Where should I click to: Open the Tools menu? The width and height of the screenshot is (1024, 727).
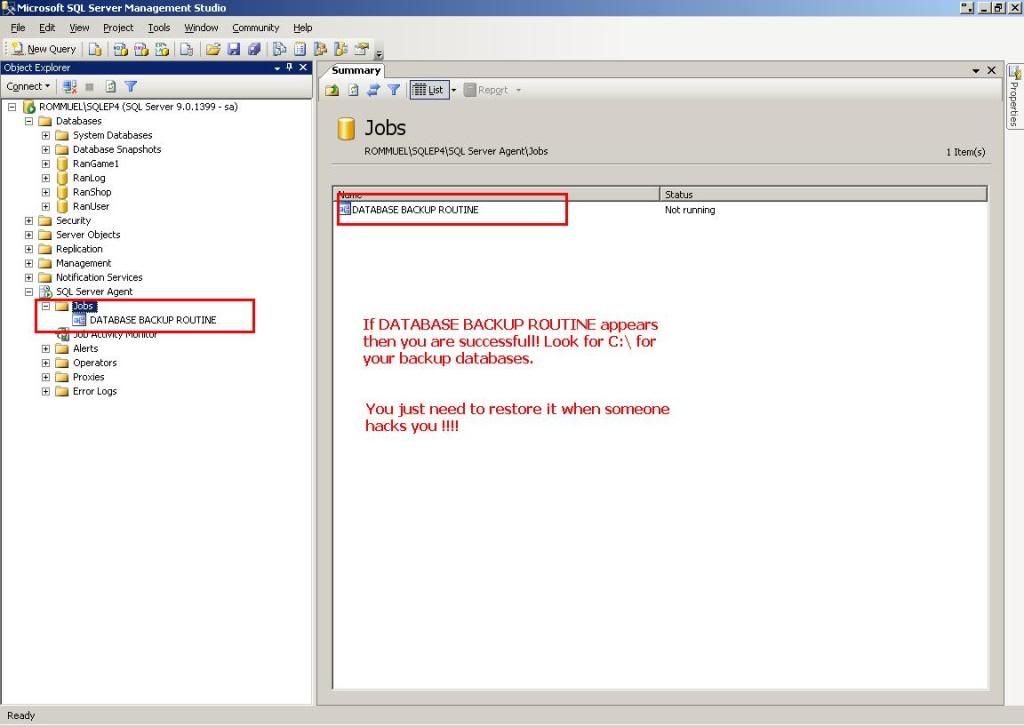(159, 28)
